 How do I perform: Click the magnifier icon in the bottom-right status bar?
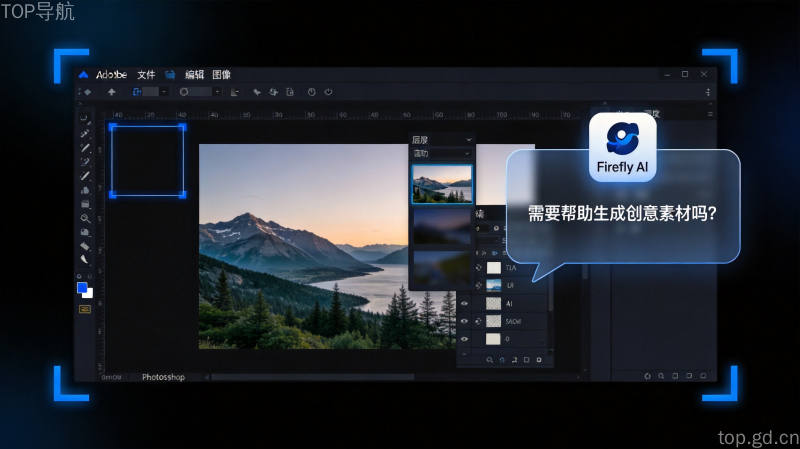click(x=661, y=376)
